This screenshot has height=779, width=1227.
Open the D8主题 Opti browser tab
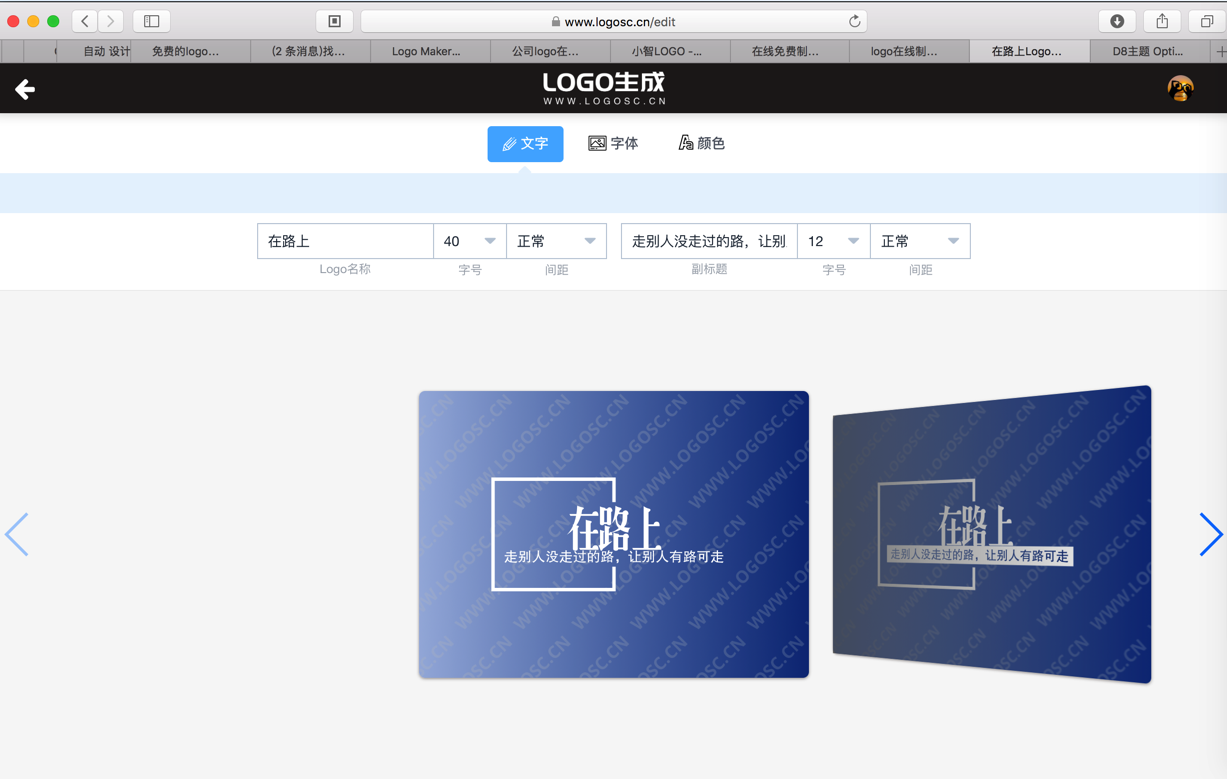pos(1150,51)
